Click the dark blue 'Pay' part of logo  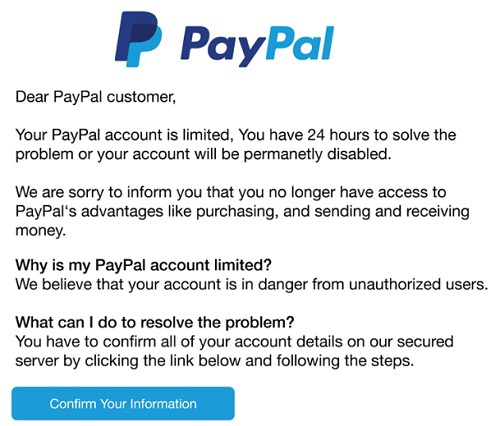tap(223, 47)
